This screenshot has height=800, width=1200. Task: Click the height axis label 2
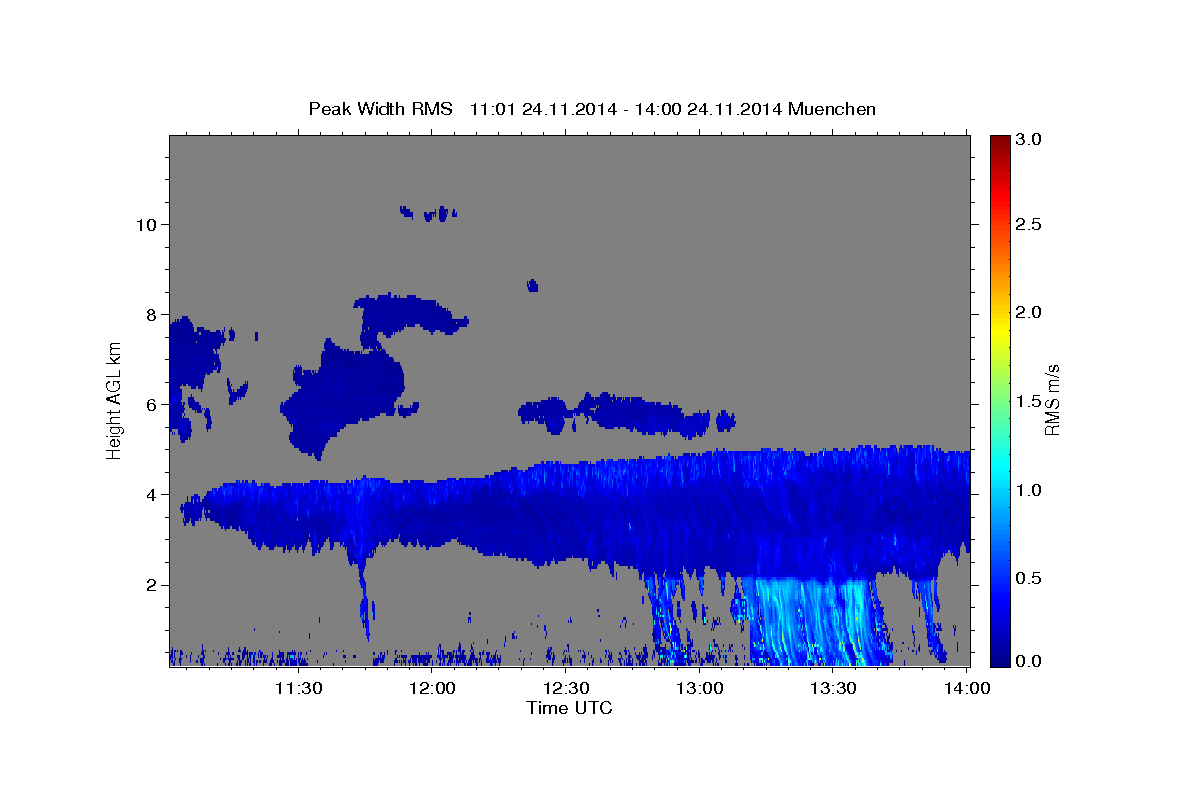[x=151, y=585]
